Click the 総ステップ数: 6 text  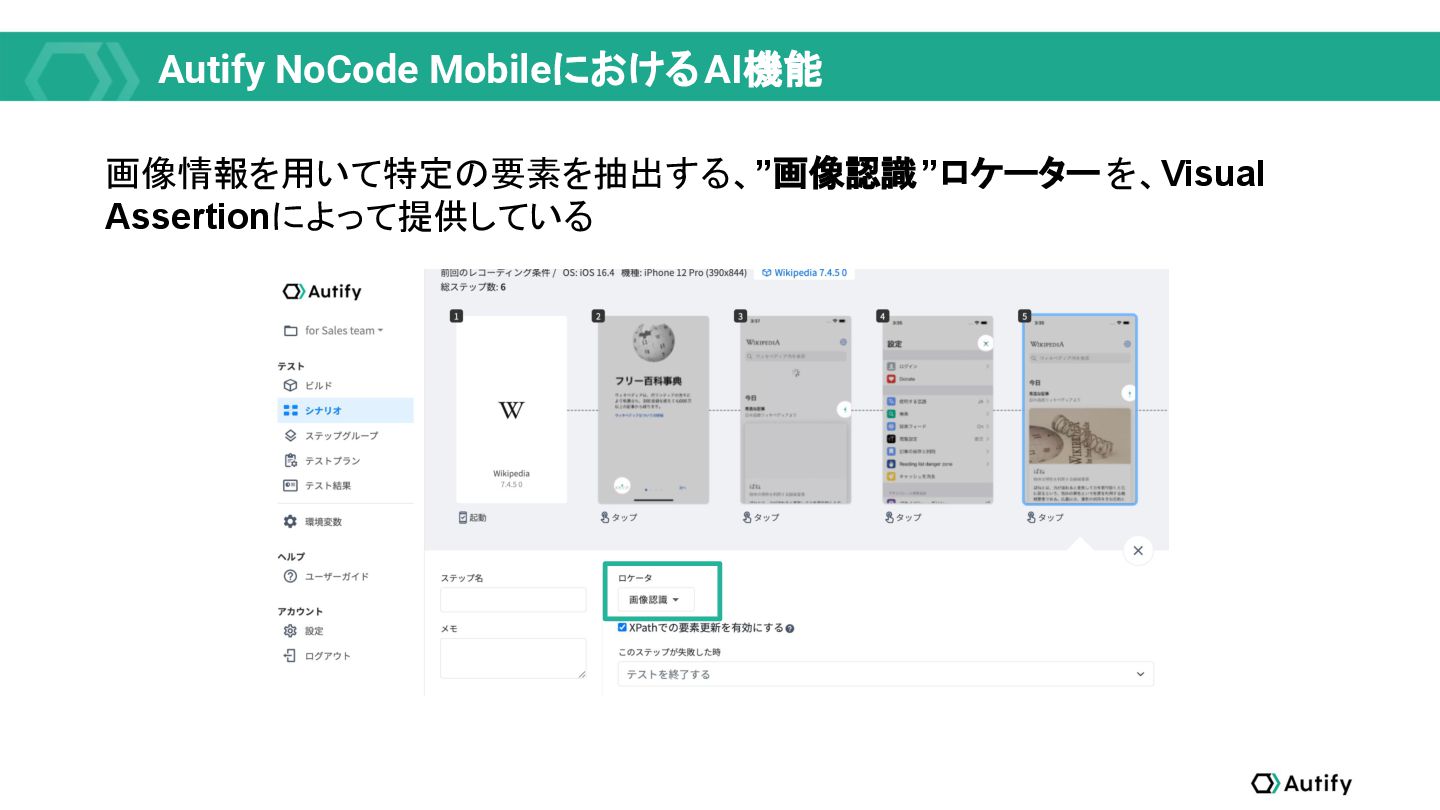pos(473,287)
